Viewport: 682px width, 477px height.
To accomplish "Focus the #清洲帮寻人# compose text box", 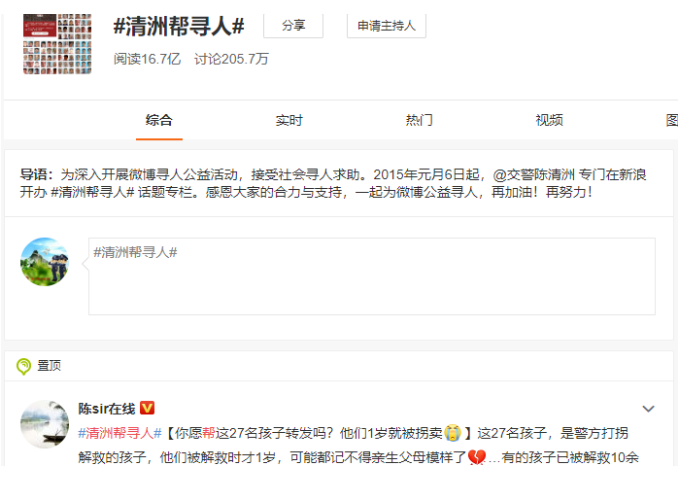I will [x=371, y=276].
